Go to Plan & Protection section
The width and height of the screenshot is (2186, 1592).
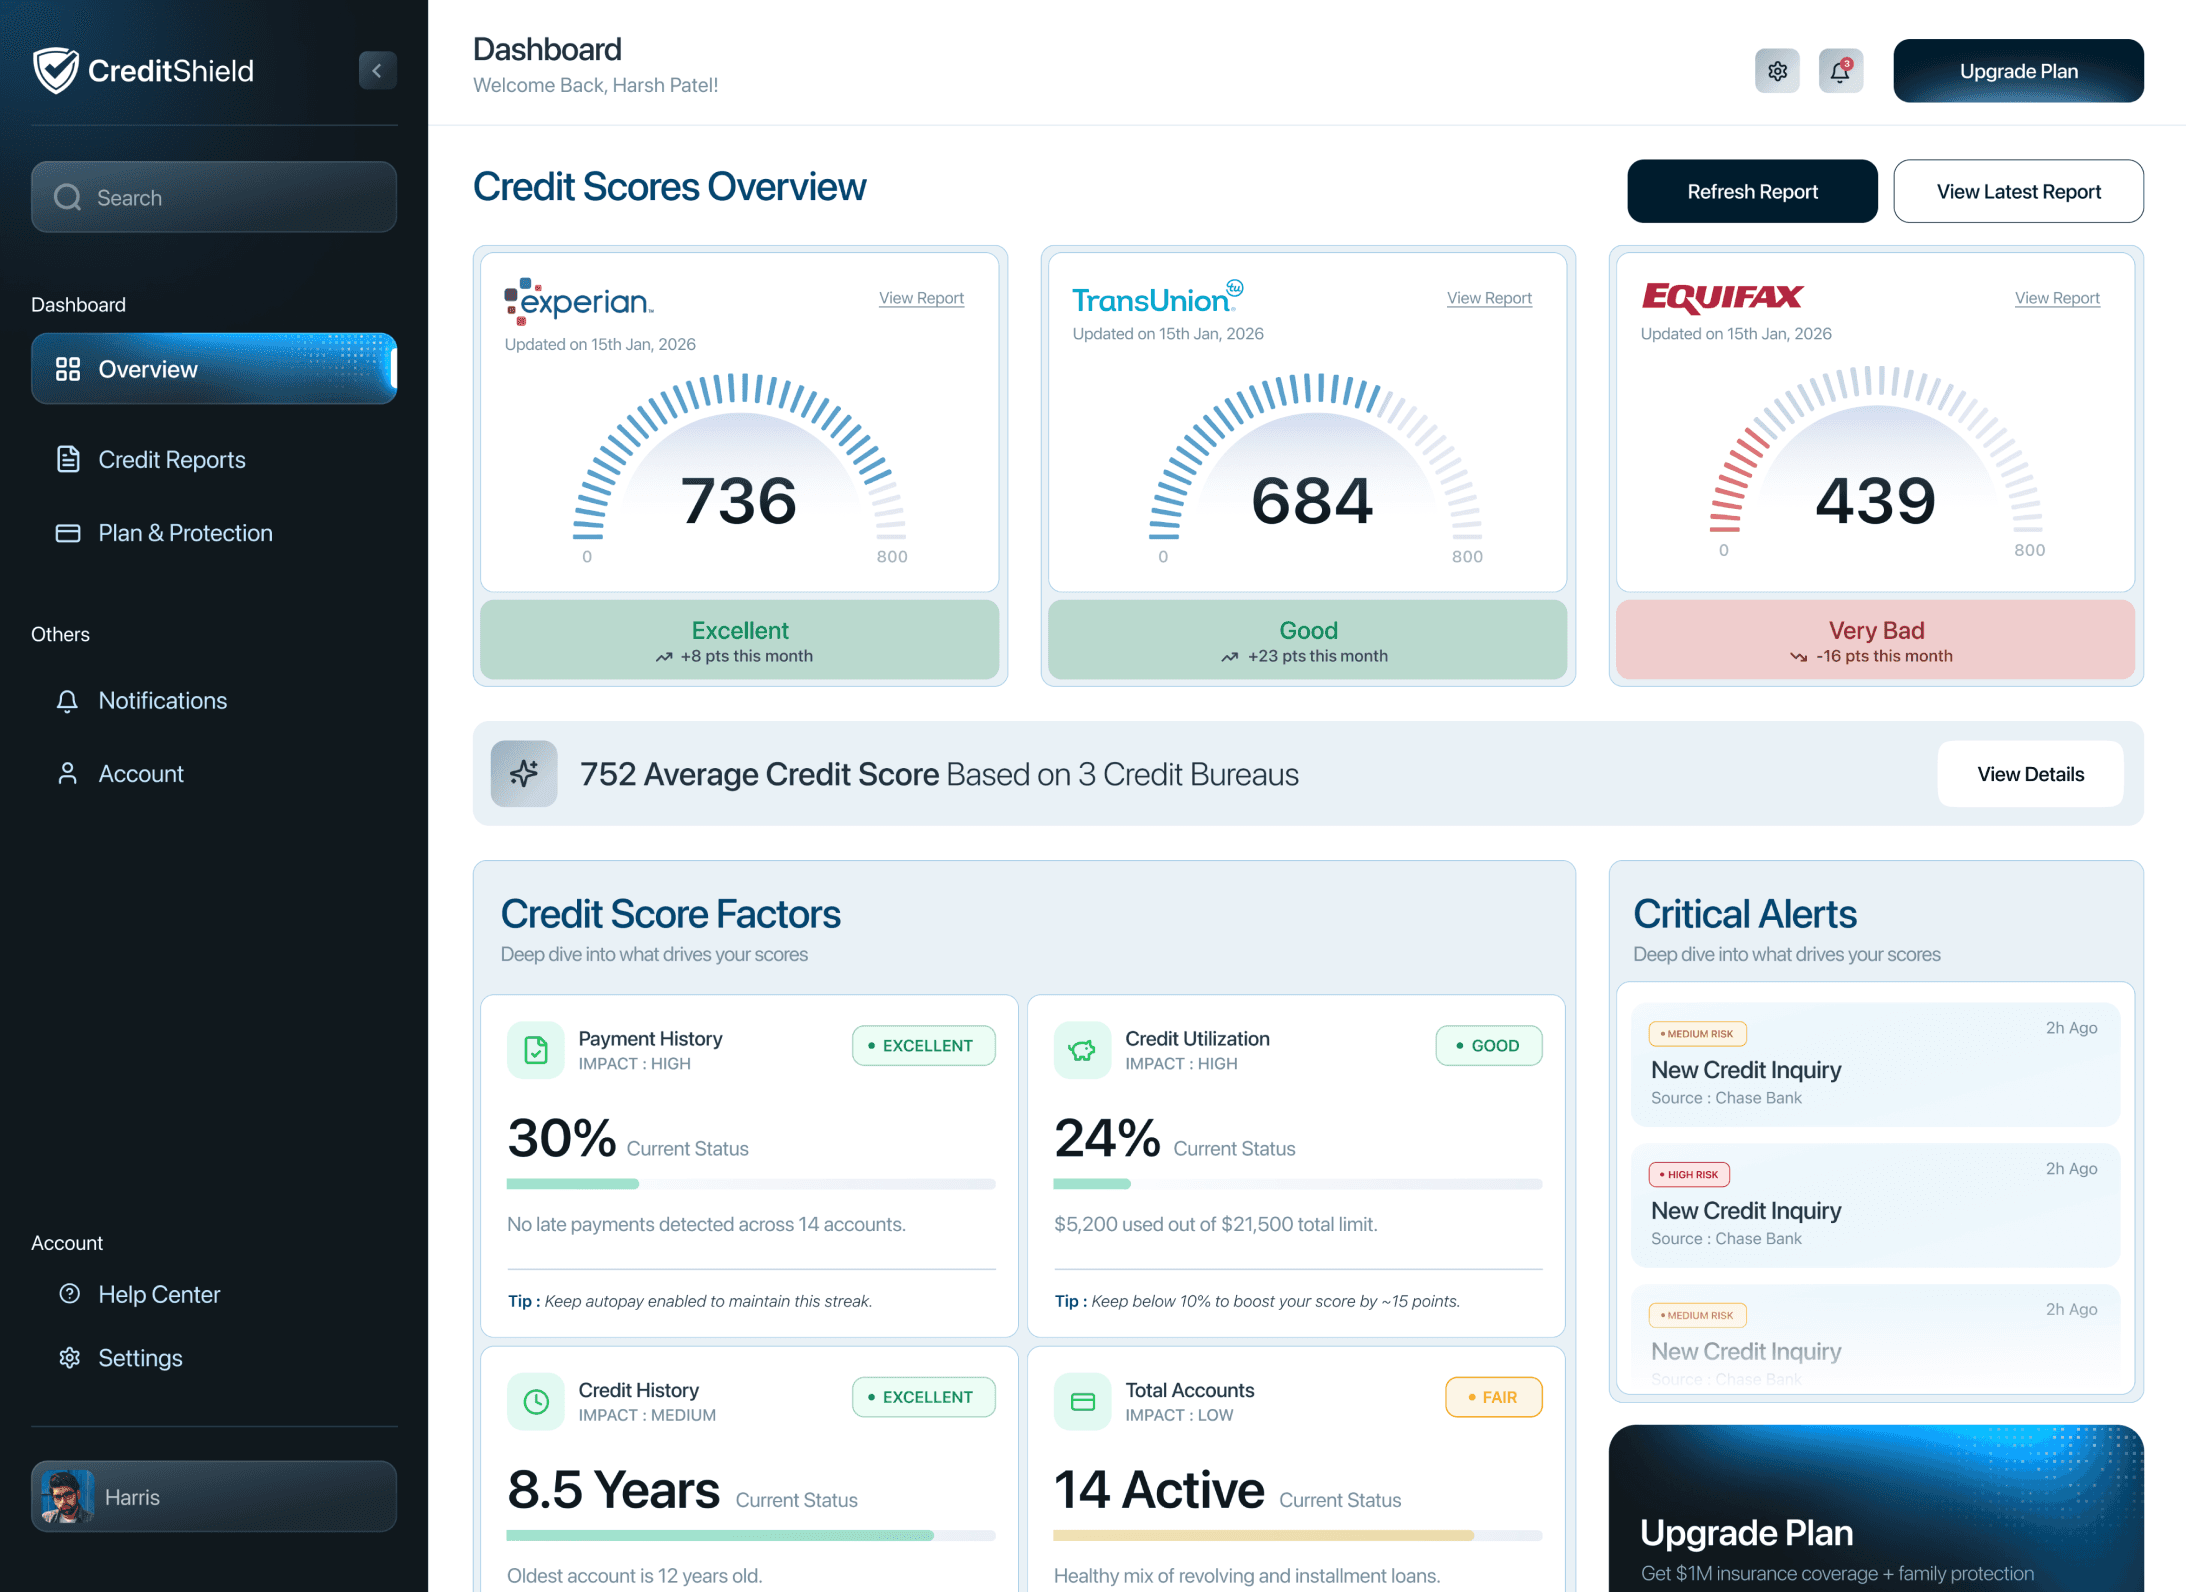(x=185, y=533)
